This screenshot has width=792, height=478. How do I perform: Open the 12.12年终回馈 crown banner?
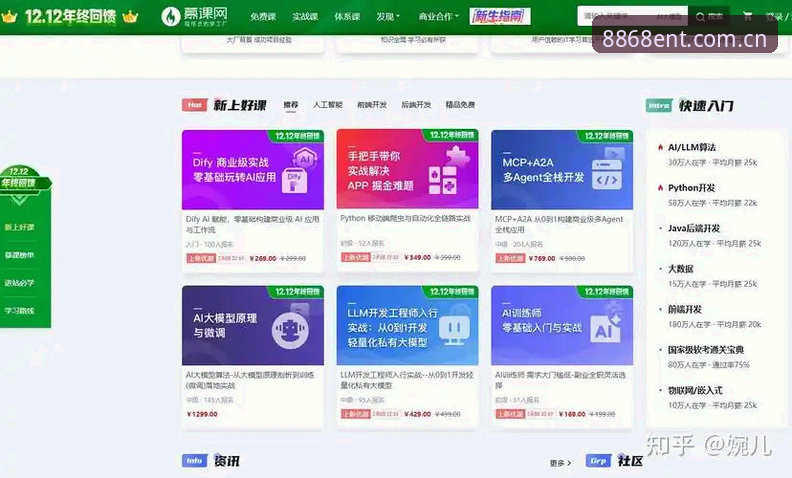[x=70, y=17]
